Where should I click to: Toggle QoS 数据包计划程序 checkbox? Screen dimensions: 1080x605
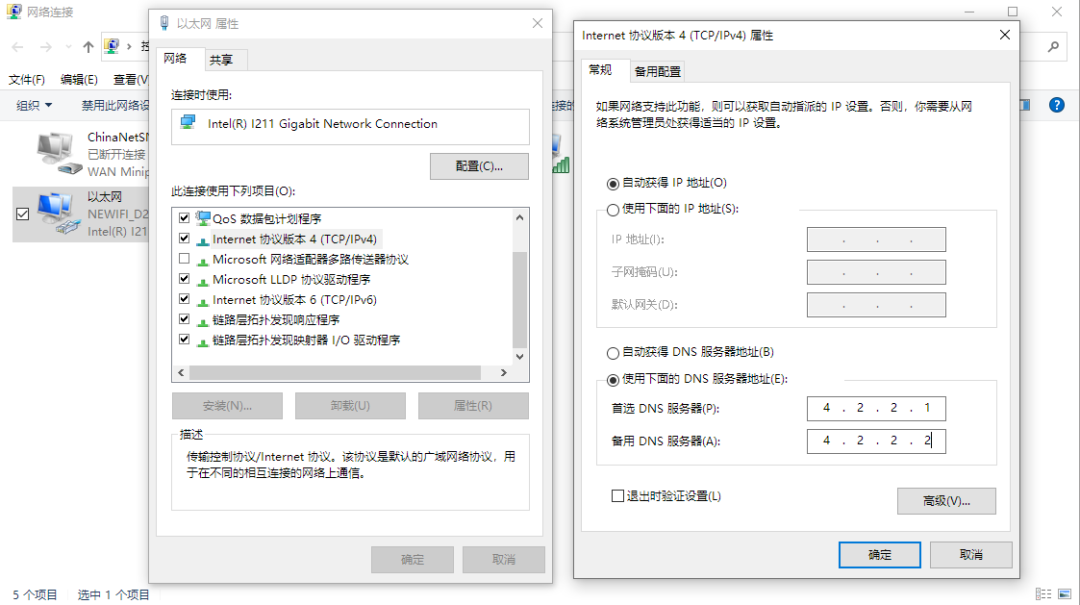click(184, 218)
